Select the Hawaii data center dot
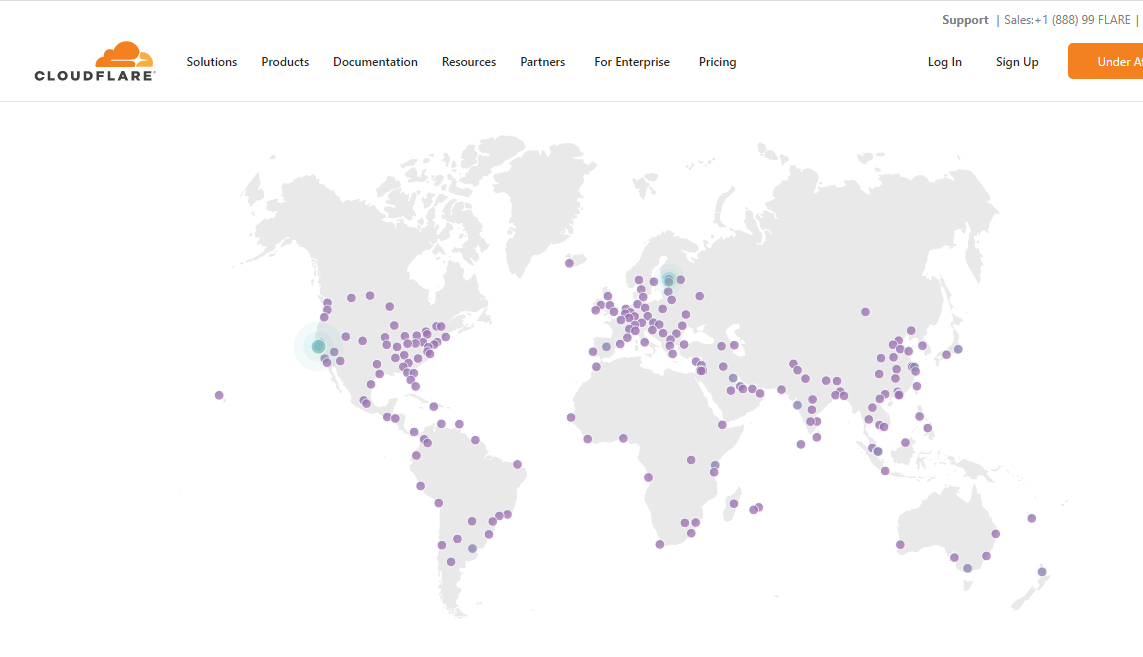This screenshot has height=657, width=1143. coord(219,395)
